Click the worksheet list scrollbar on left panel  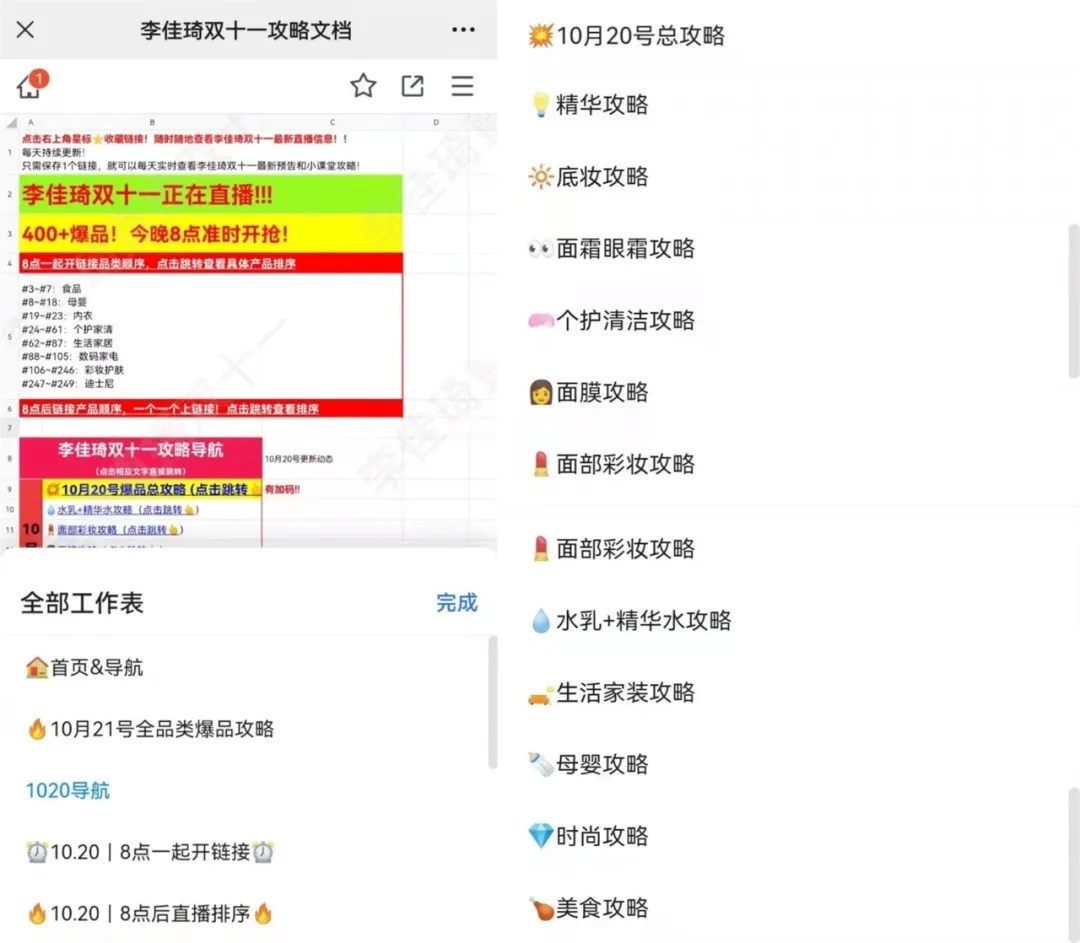pos(492,701)
